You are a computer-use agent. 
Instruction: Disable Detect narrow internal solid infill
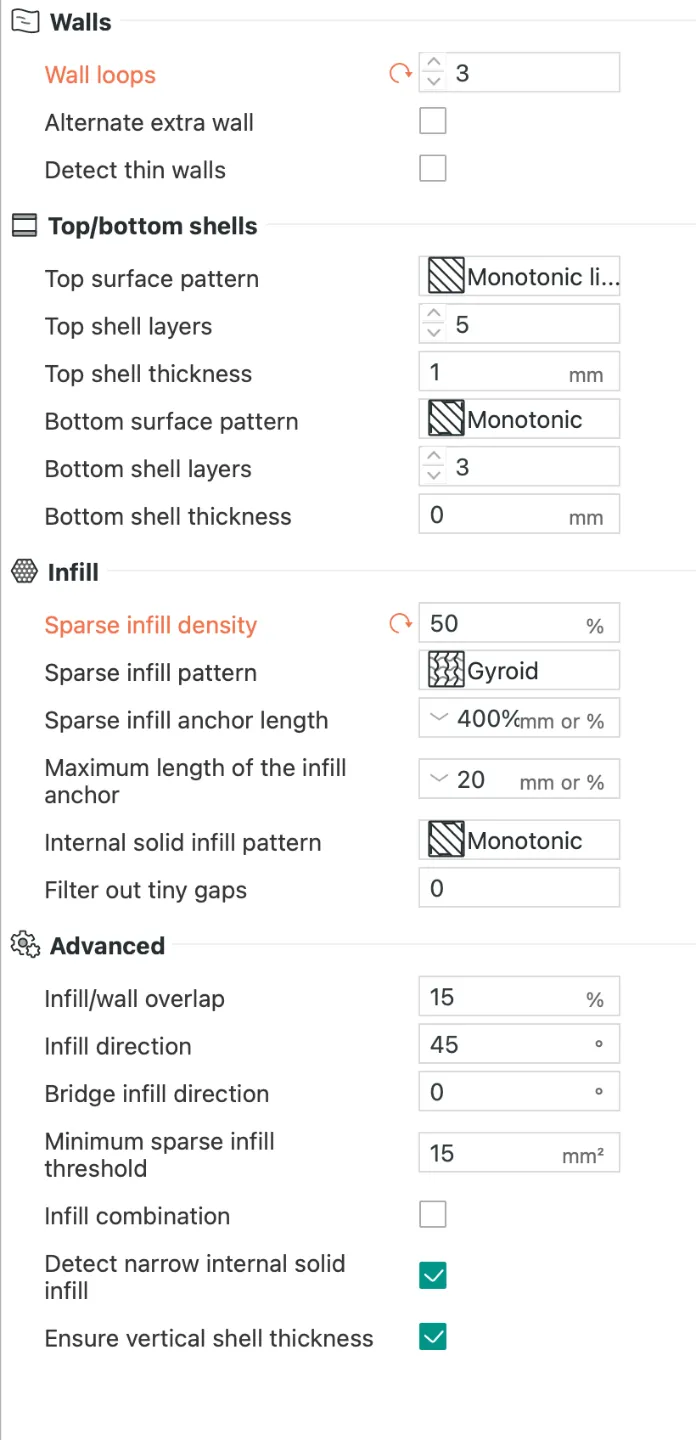click(433, 1277)
